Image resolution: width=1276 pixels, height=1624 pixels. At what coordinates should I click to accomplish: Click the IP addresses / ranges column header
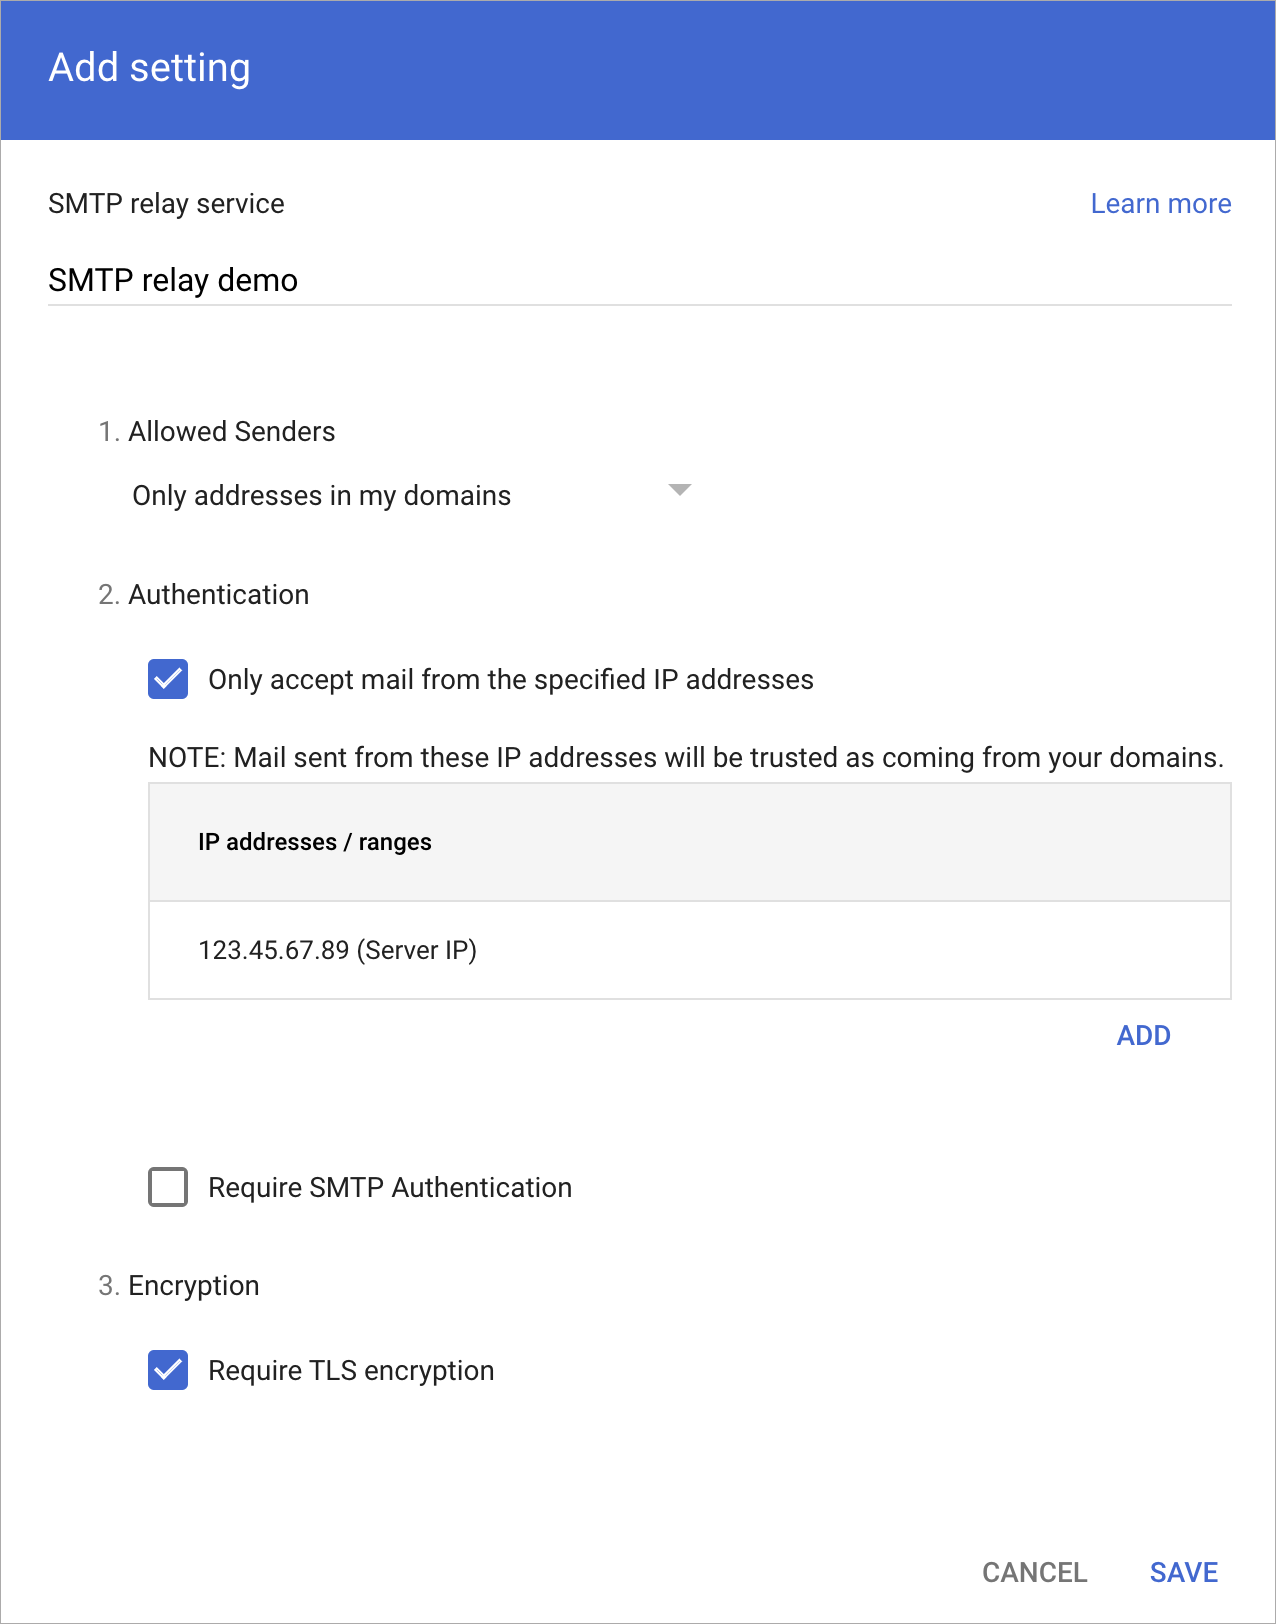(x=316, y=842)
